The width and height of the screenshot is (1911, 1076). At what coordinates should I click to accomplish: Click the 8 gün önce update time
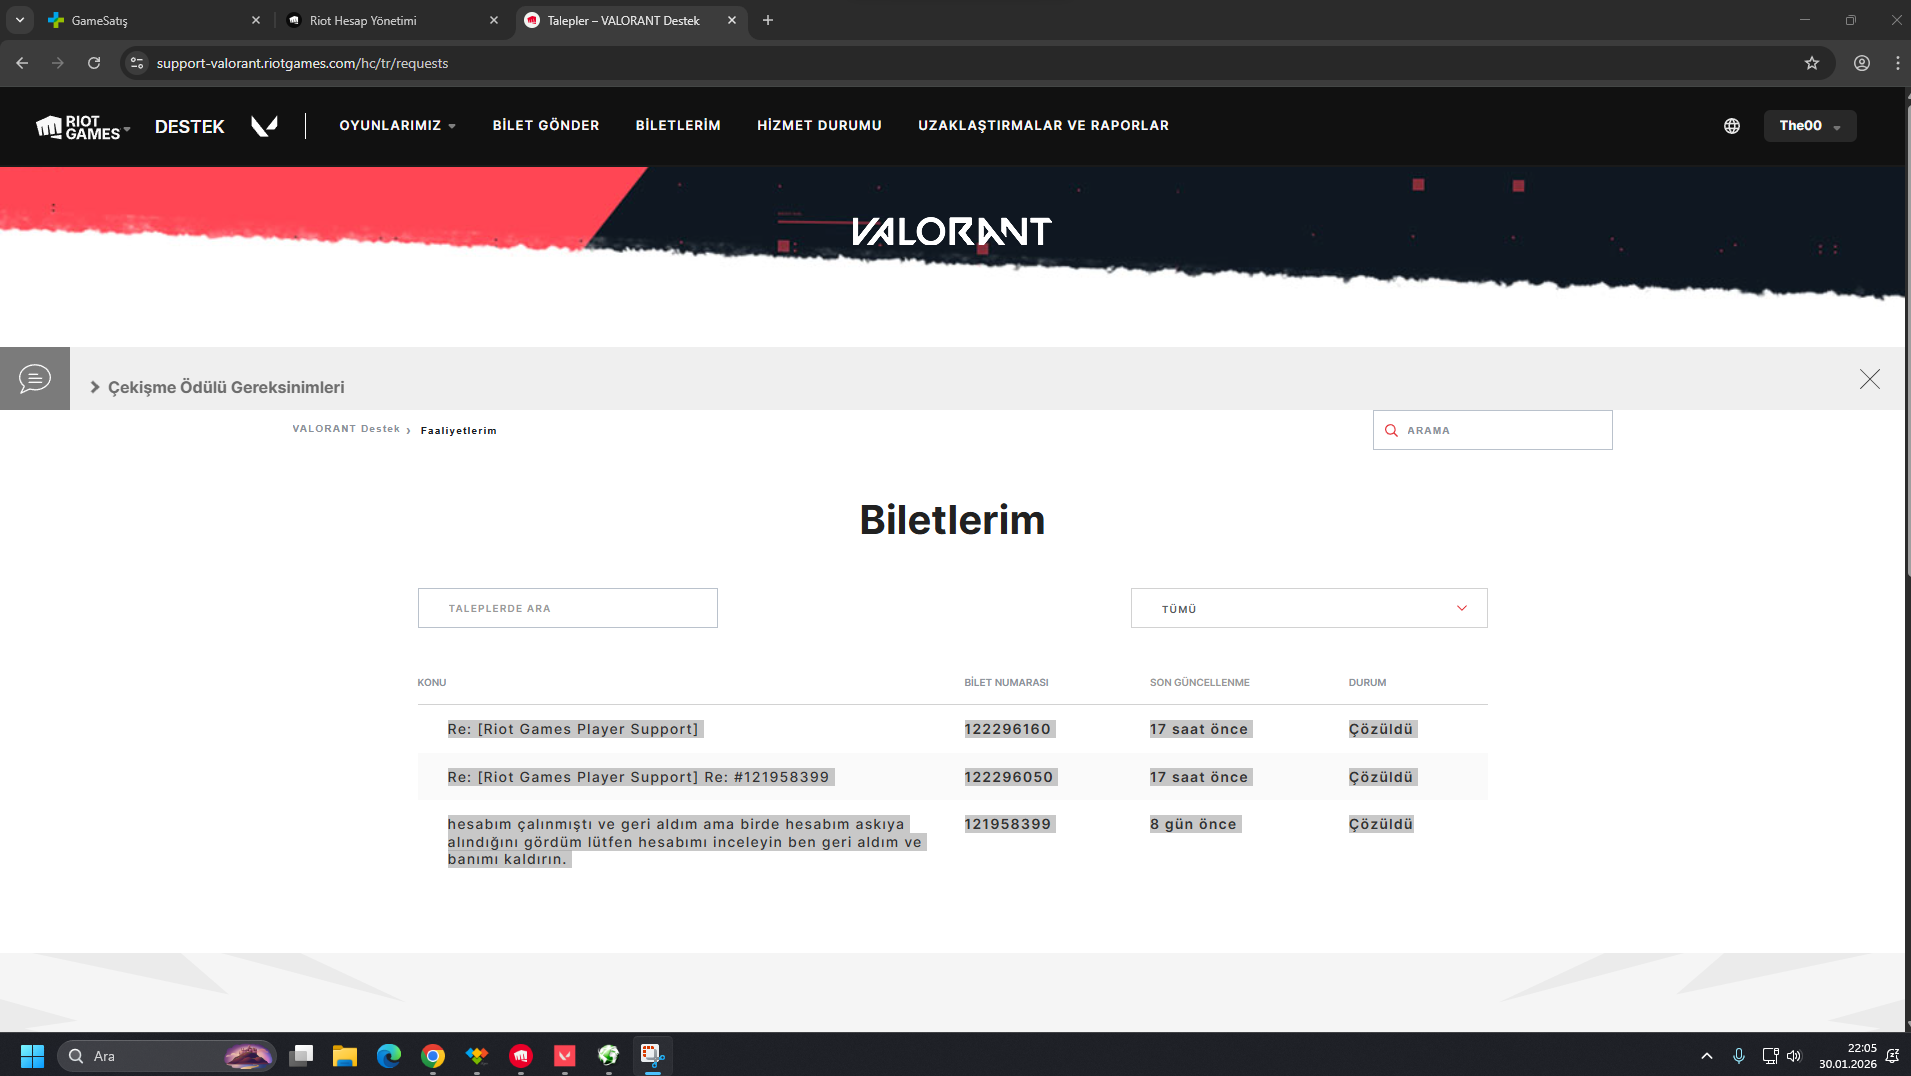[x=1194, y=824]
